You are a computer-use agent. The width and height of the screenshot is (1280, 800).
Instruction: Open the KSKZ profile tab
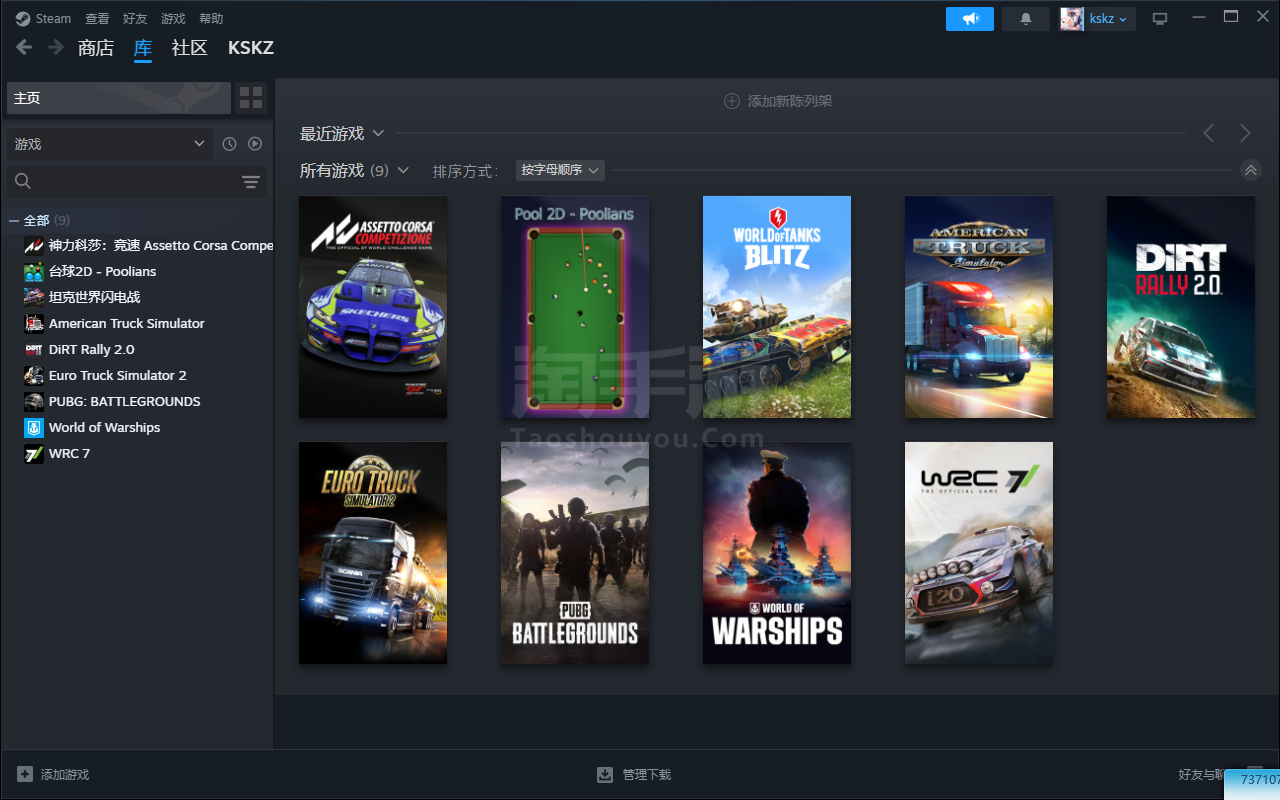[x=251, y=48]
